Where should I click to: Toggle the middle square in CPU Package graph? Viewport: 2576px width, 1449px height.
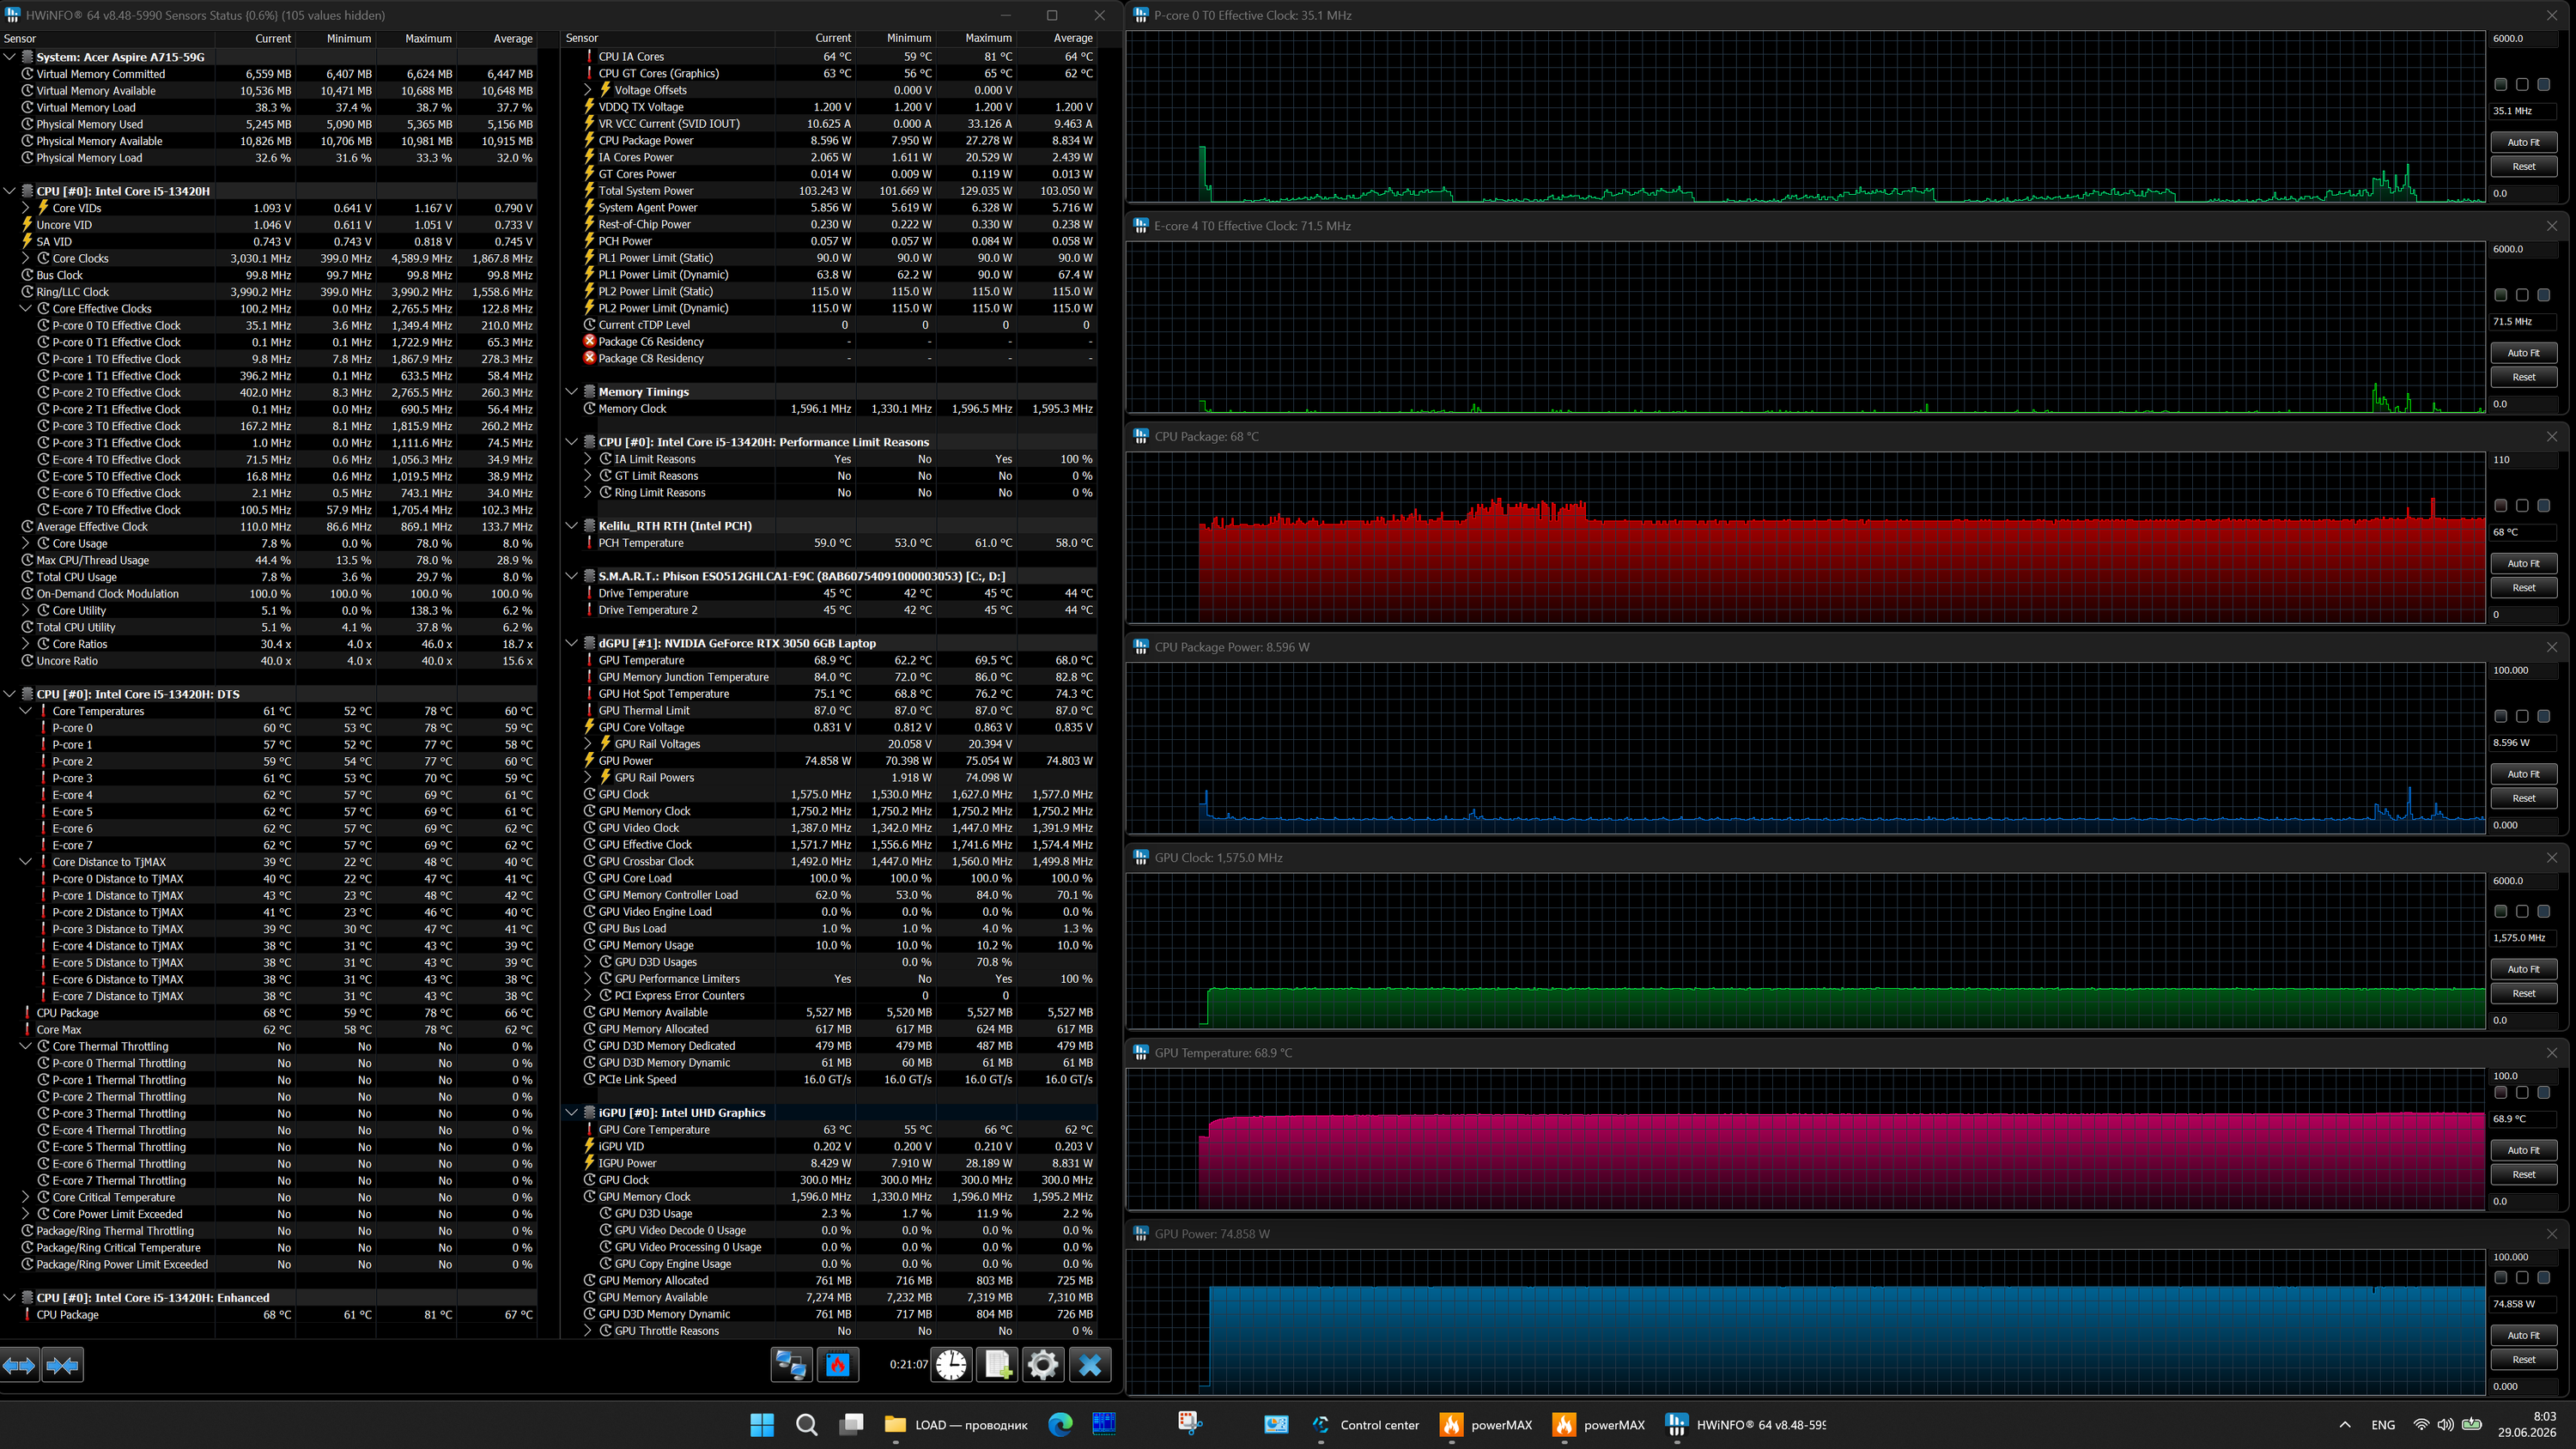tap(2522, 506)
